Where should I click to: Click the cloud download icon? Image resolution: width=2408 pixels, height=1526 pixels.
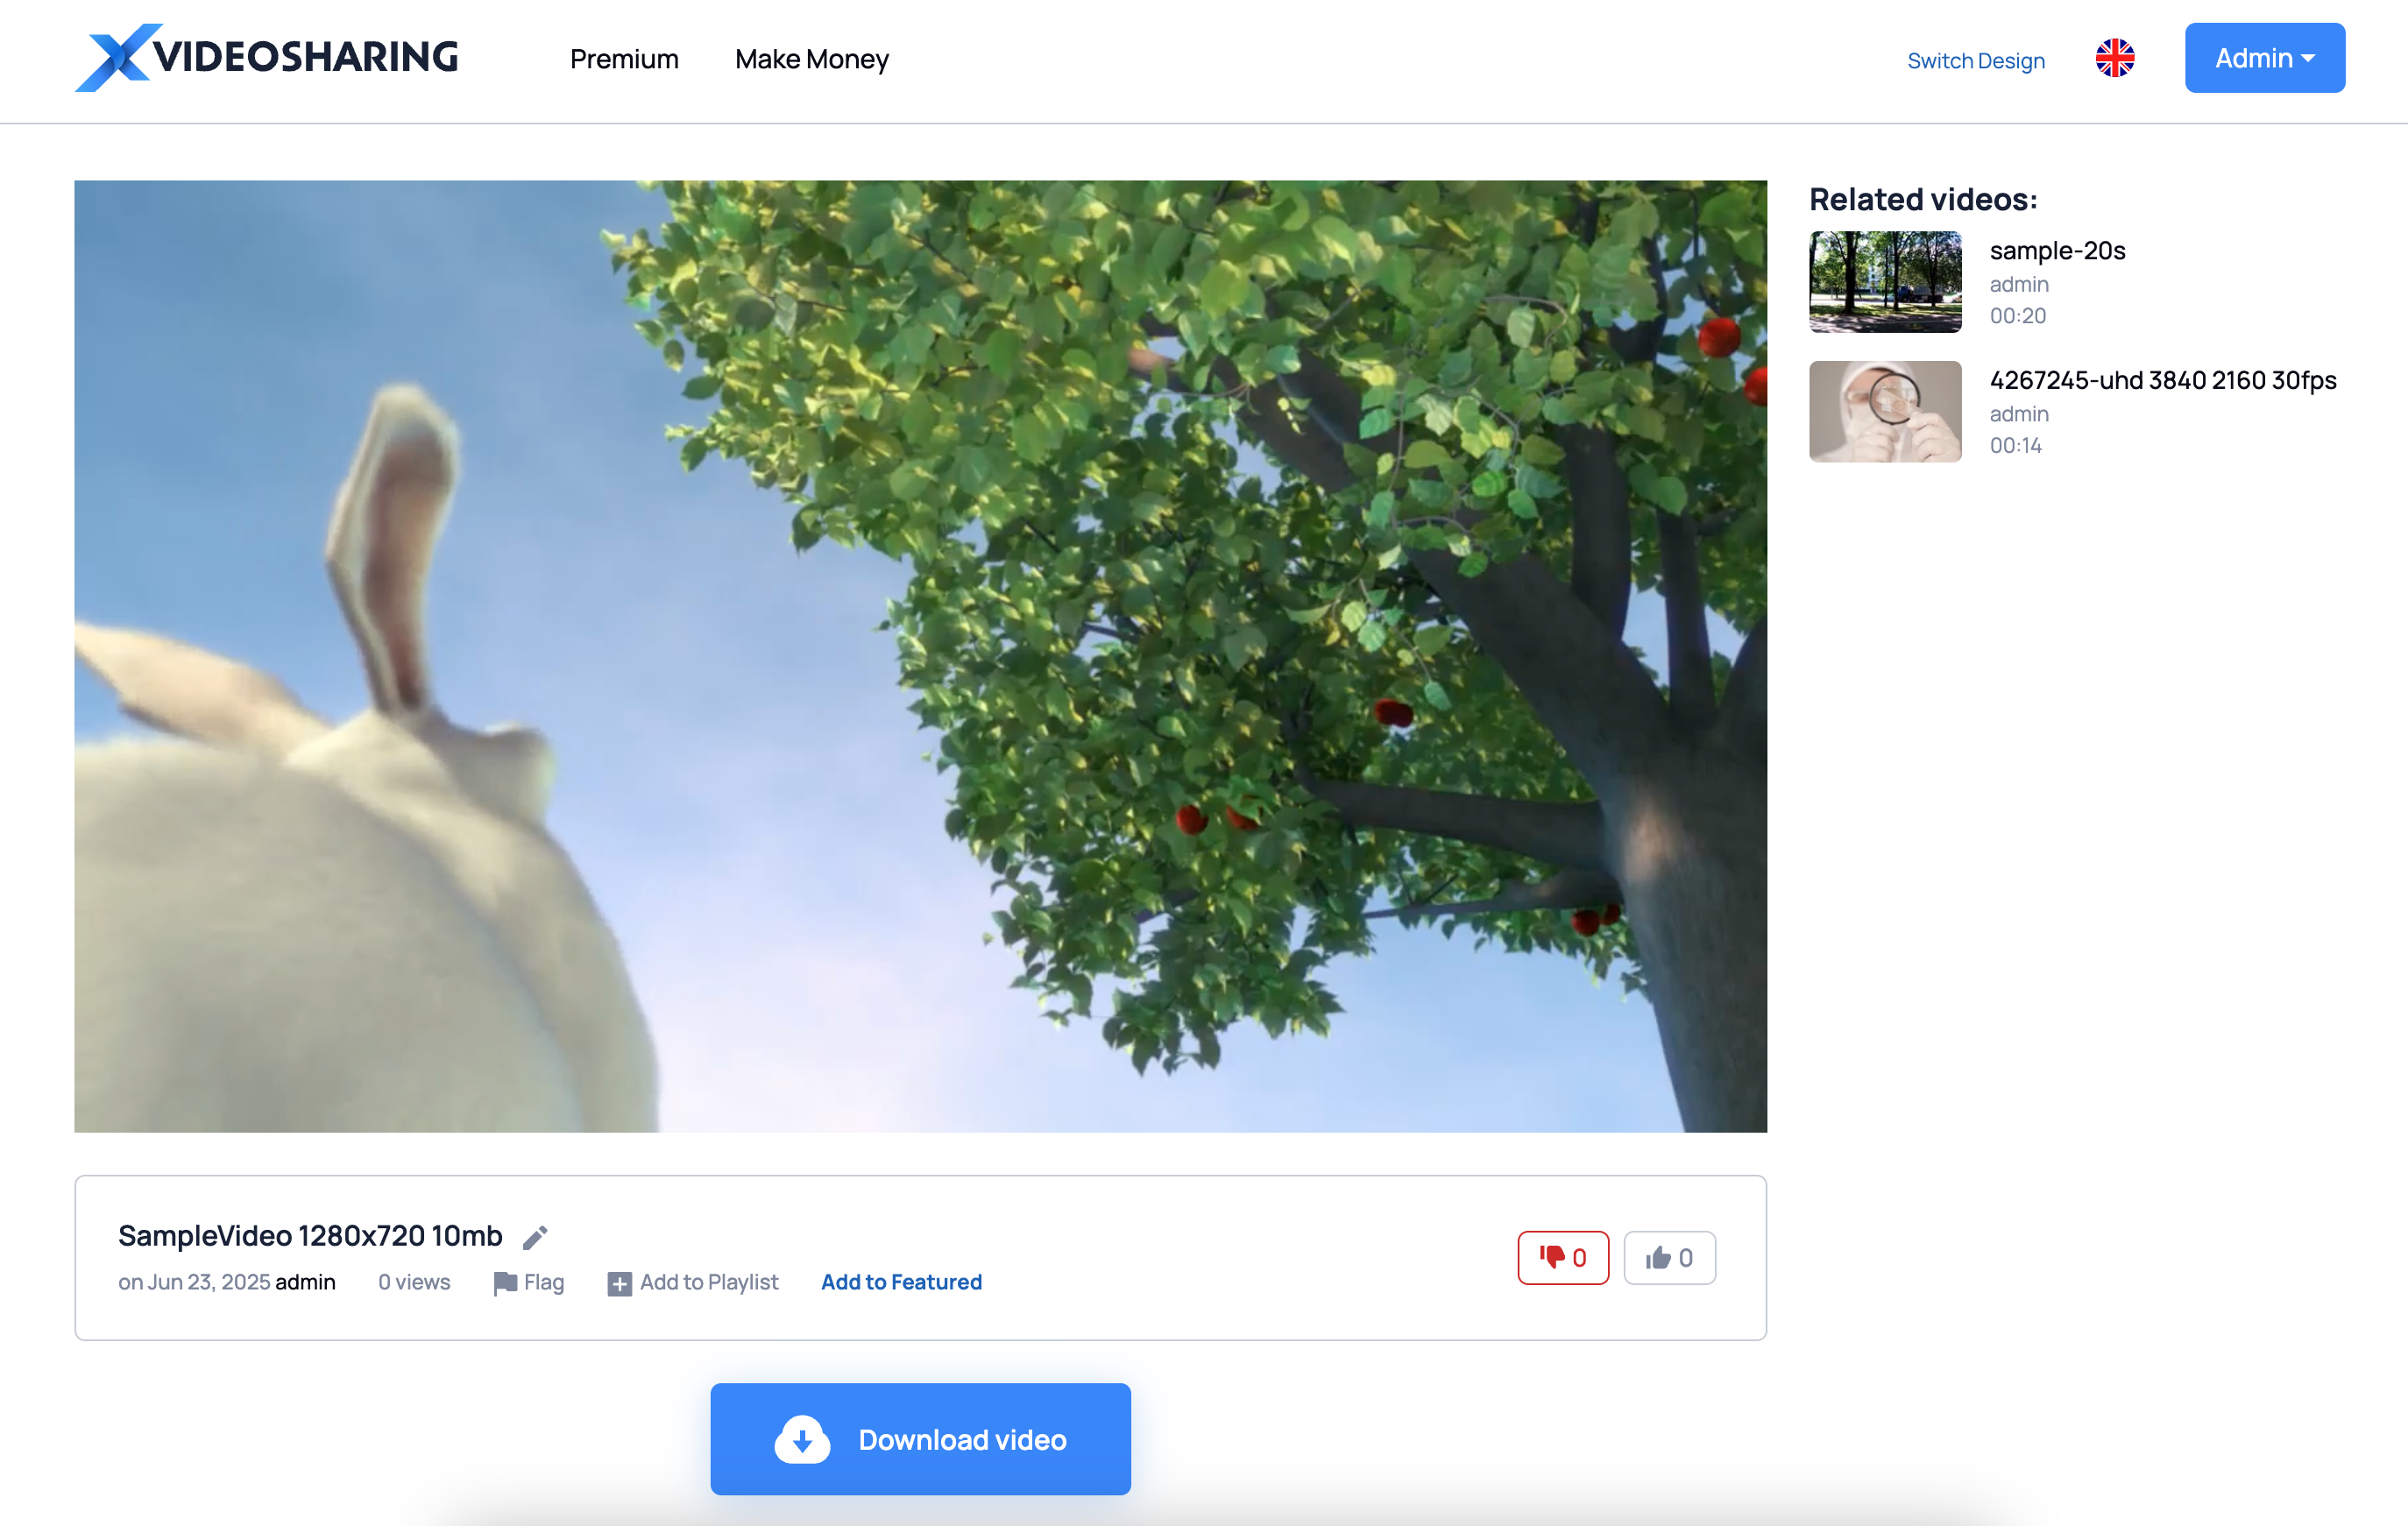pyautogui.click(x=802, y=1439)
